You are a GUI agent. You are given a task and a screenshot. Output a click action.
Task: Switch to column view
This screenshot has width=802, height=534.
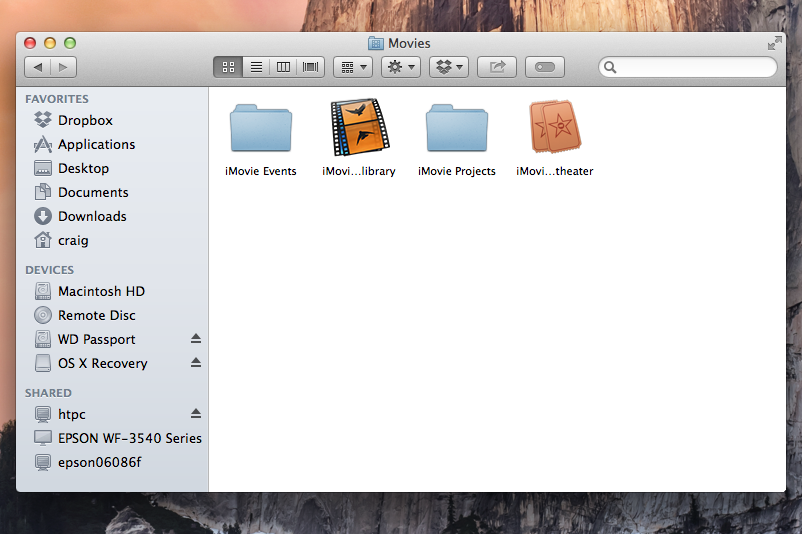[x=283, y=67]
